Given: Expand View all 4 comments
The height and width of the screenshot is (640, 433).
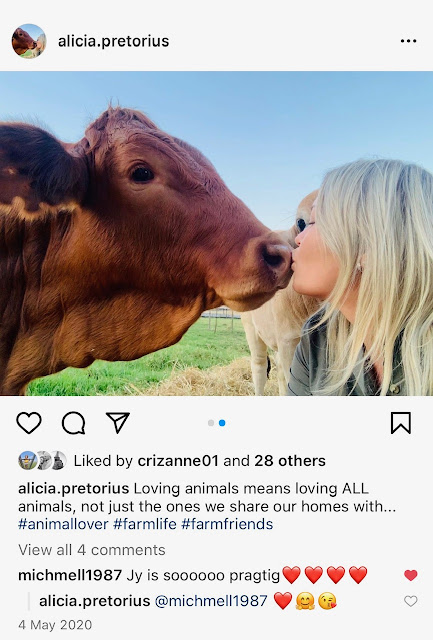Looking at the screenshot, I should 92,550.
